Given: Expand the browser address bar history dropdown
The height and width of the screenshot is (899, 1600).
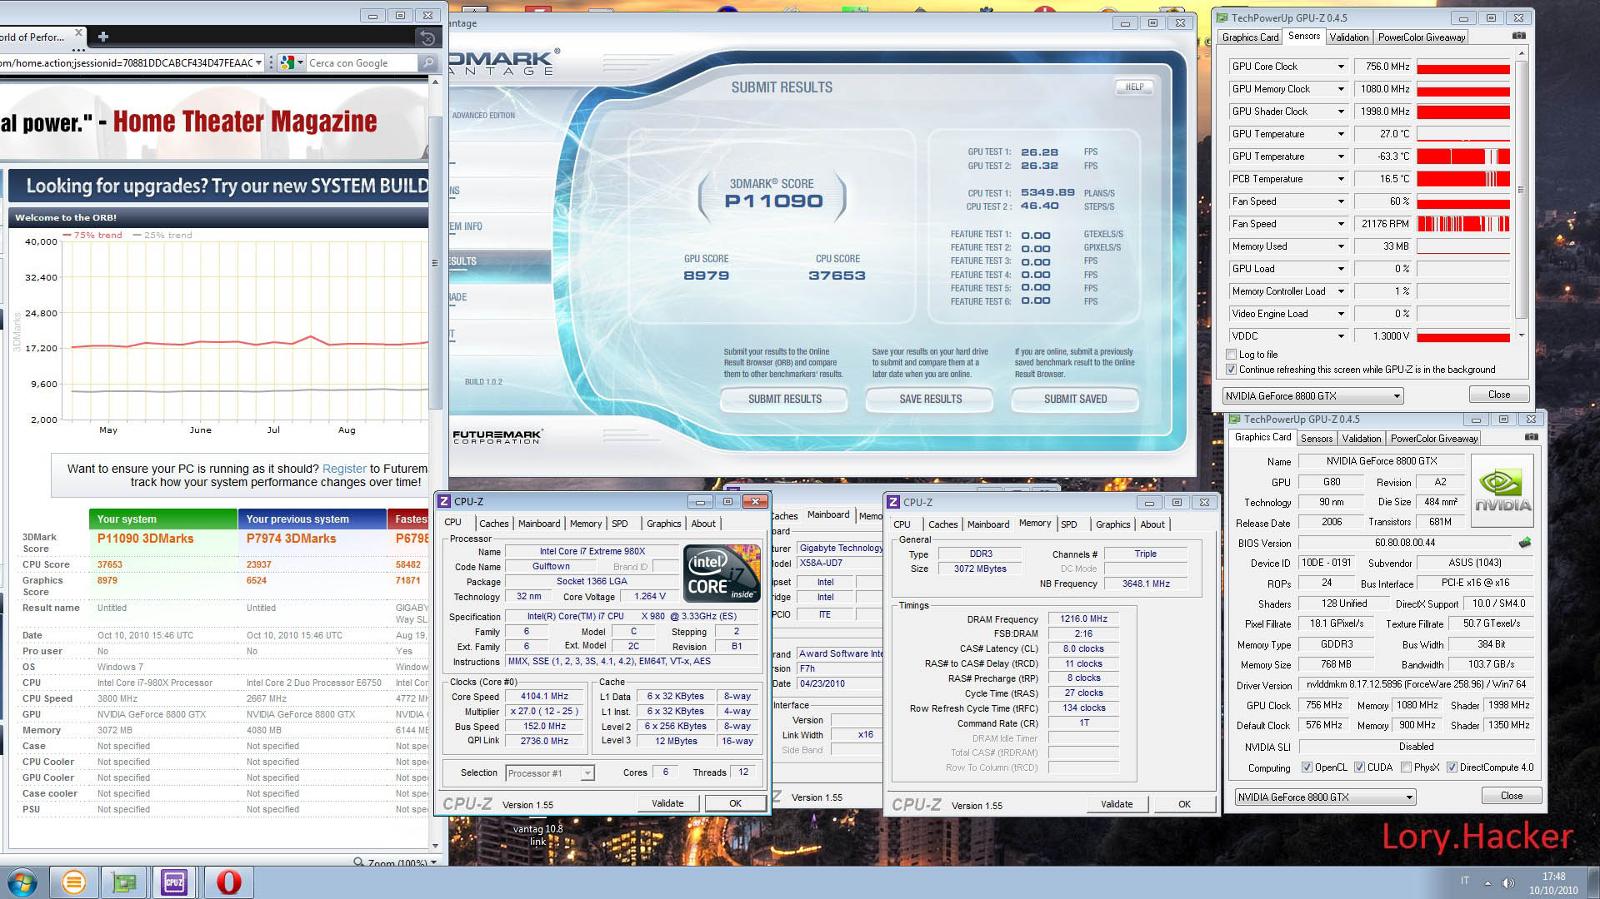Looking at the screenshot, I should pos(259,63).
